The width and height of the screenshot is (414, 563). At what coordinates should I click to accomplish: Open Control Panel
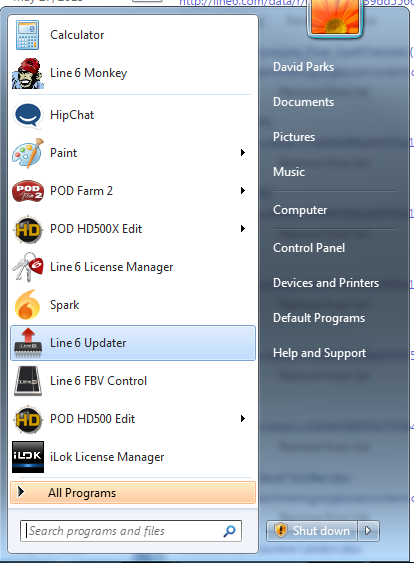point(309,248)
